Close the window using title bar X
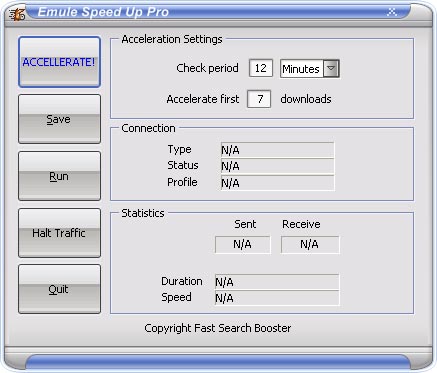Screen dimensions: 437x373 tap(392, 12)
